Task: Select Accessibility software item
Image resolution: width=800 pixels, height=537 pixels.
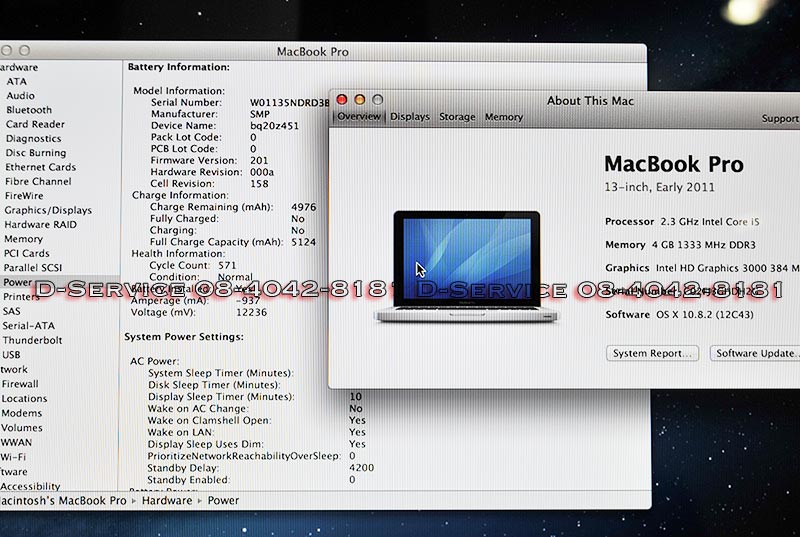Action: (30, 487)
